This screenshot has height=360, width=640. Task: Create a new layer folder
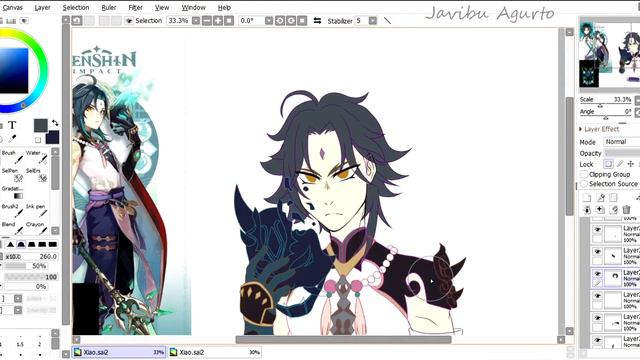click(613, 198)
